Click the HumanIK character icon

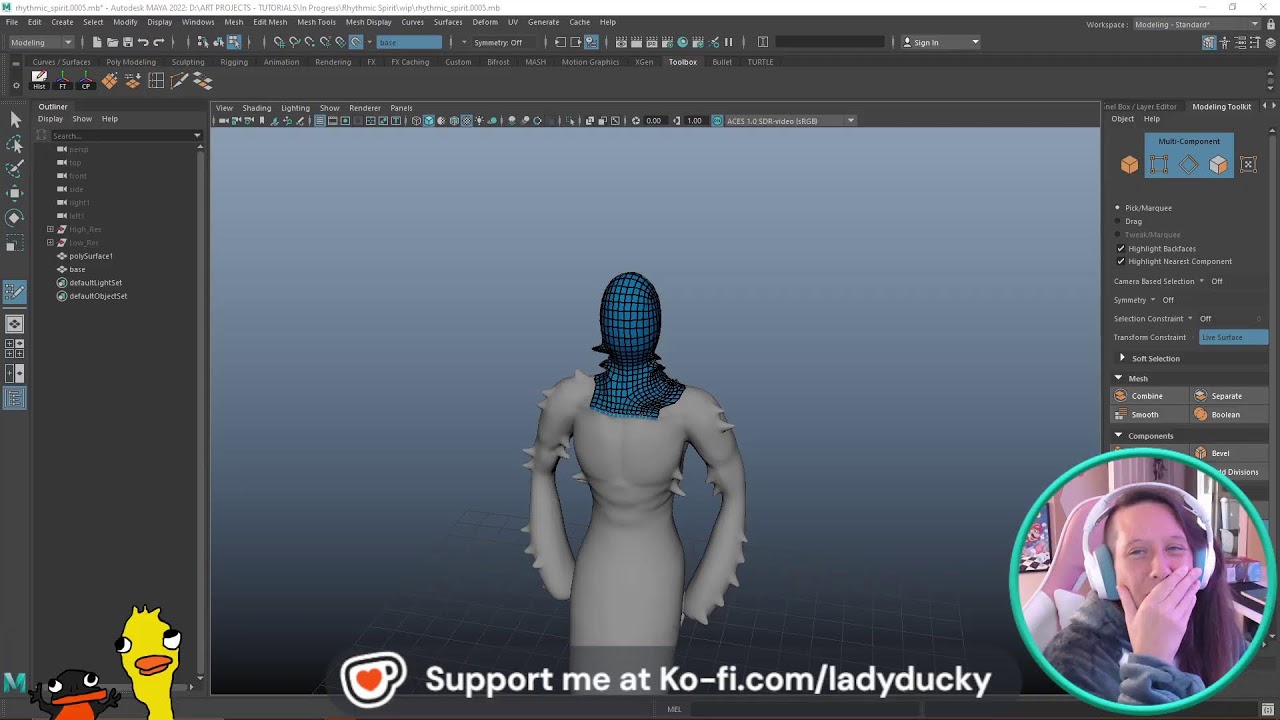(1225, 42)
